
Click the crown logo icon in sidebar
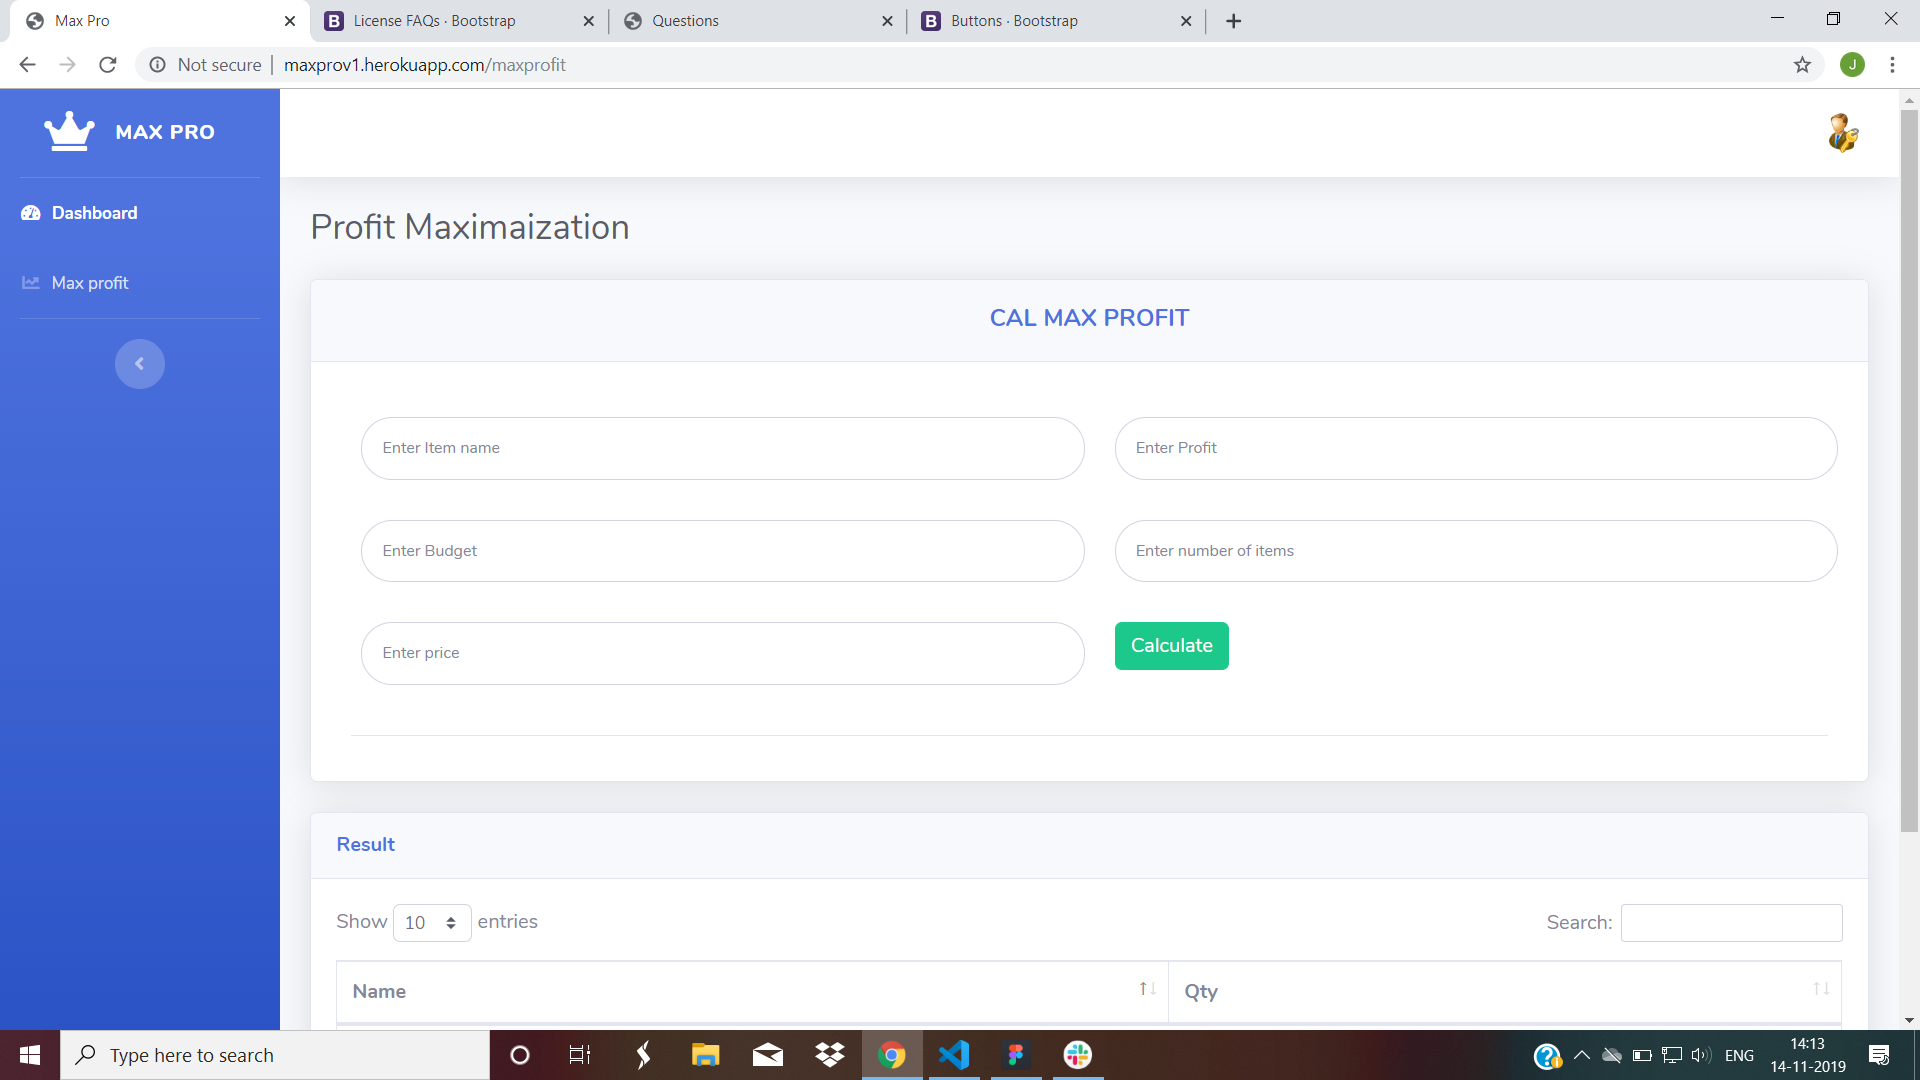click(69, 131)
